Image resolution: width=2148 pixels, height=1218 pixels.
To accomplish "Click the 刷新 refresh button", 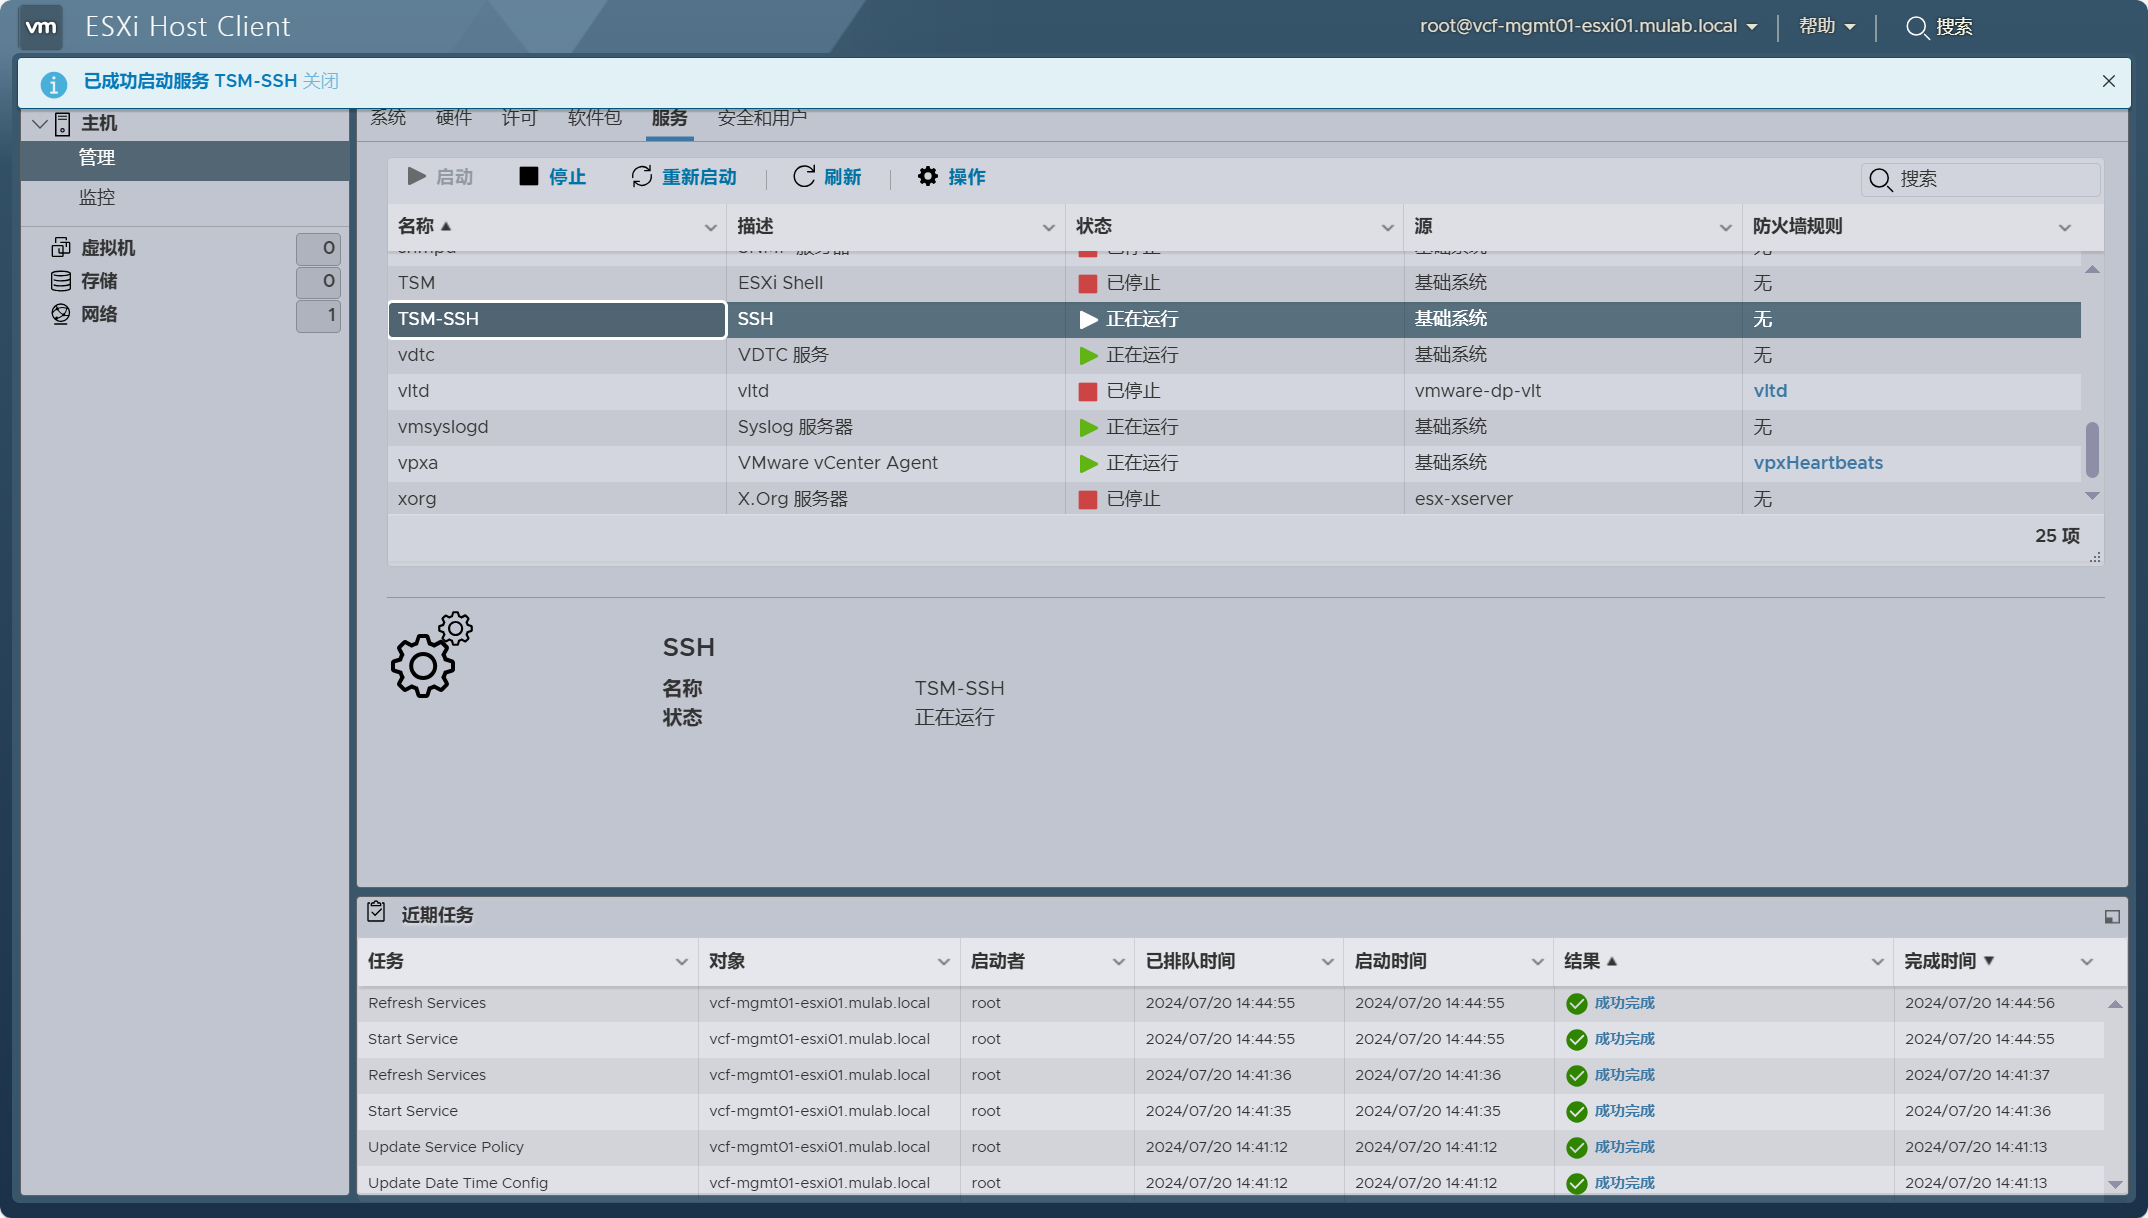I will (827, 177).
